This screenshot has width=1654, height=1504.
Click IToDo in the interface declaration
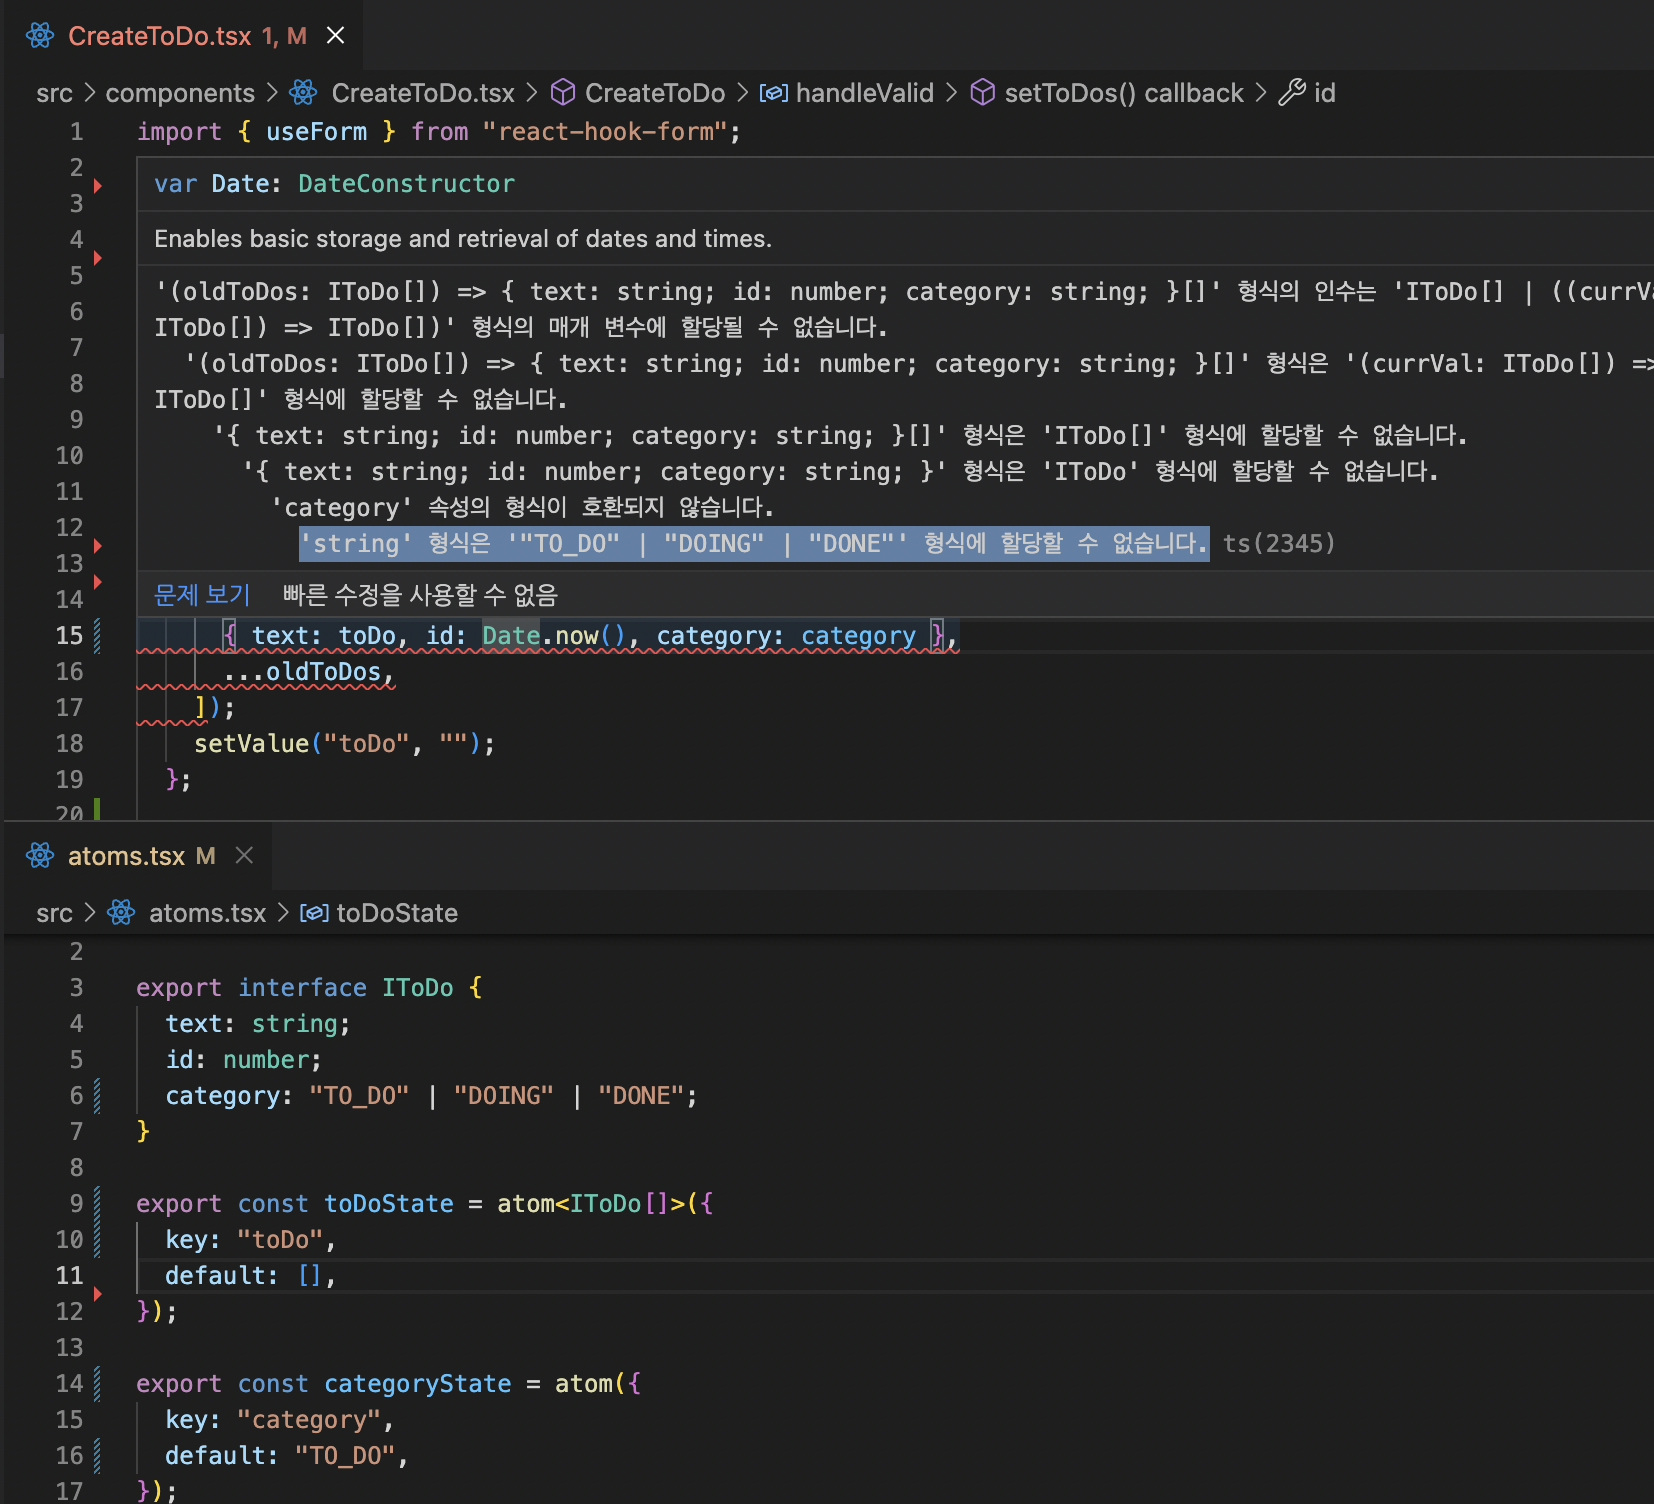(417, 988)
